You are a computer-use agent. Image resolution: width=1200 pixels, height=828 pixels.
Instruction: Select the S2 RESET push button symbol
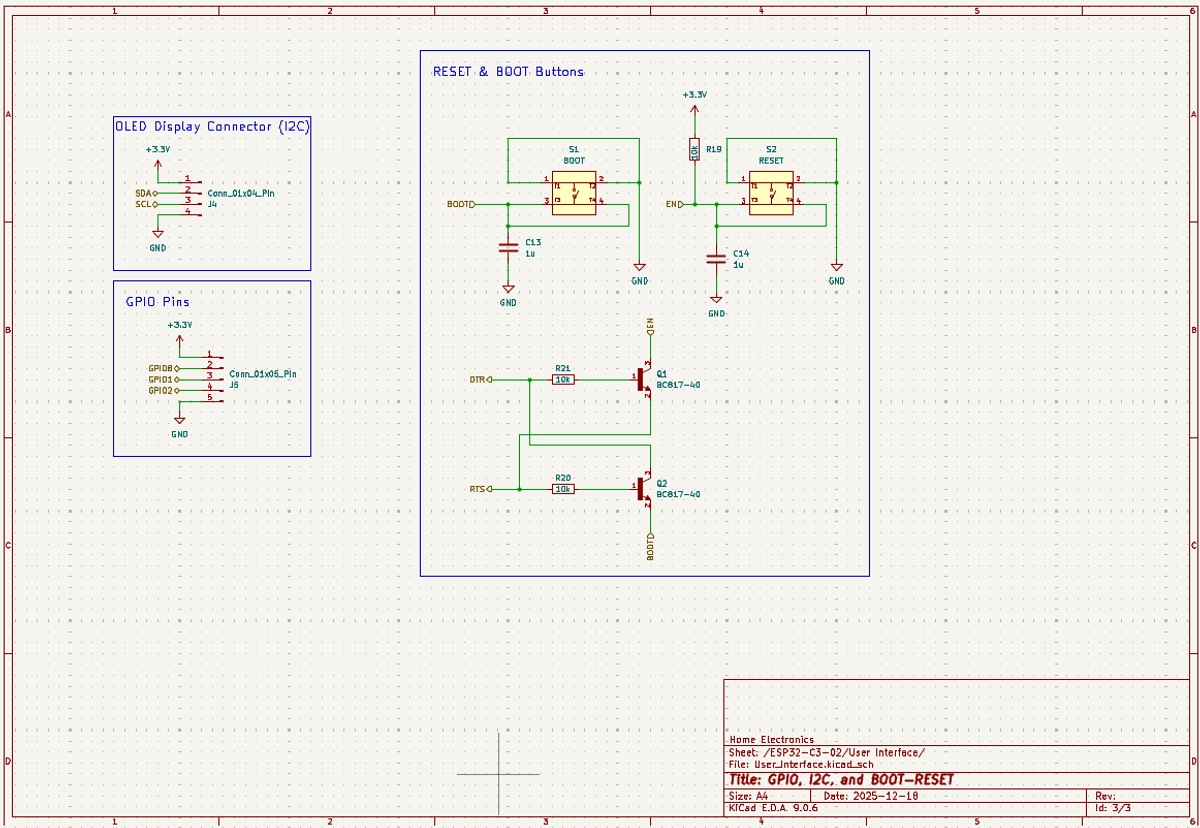pyautogui.click(x=770, y=192)
